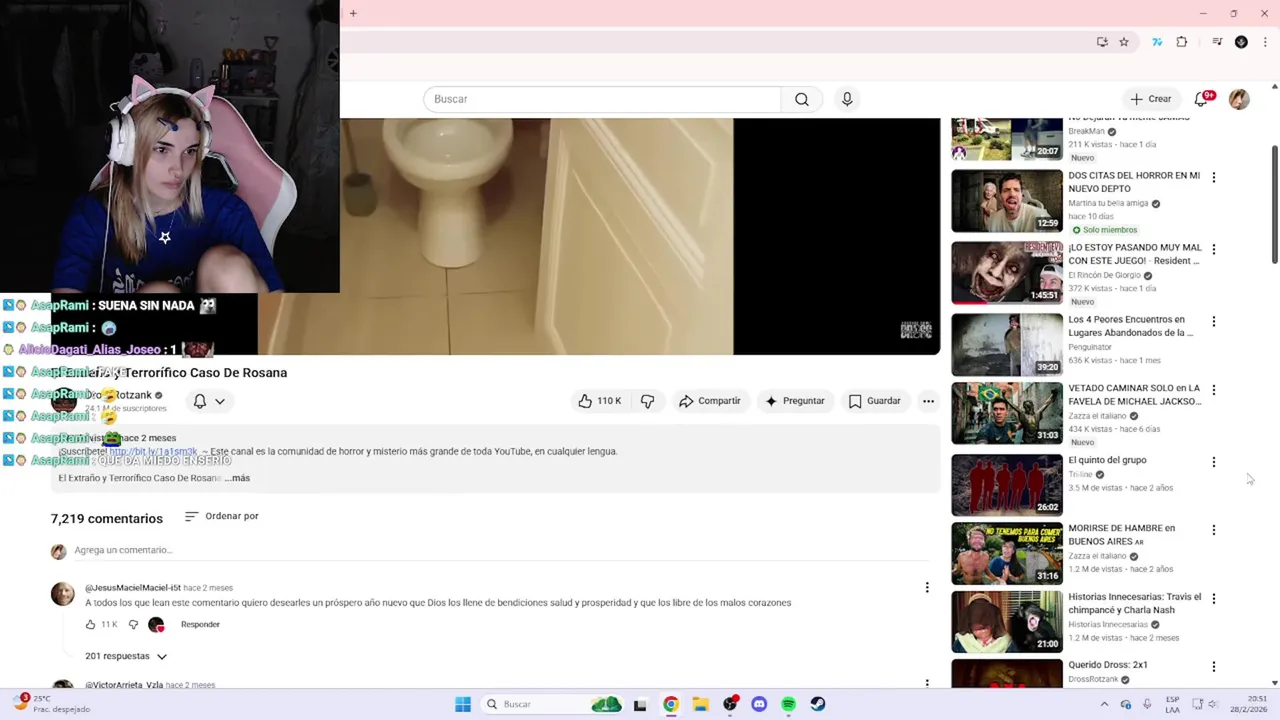Click the Chrome profile avatar in toolbar
1280x720 pixels.
1241,42
